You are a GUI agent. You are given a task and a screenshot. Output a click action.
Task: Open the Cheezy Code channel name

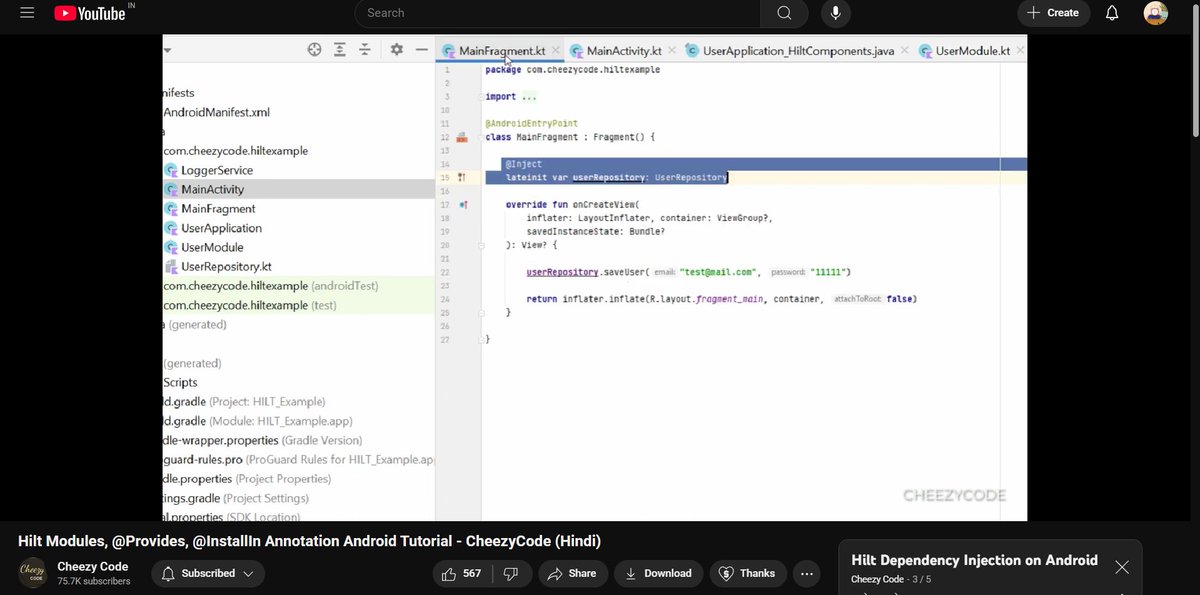(93, 566)
